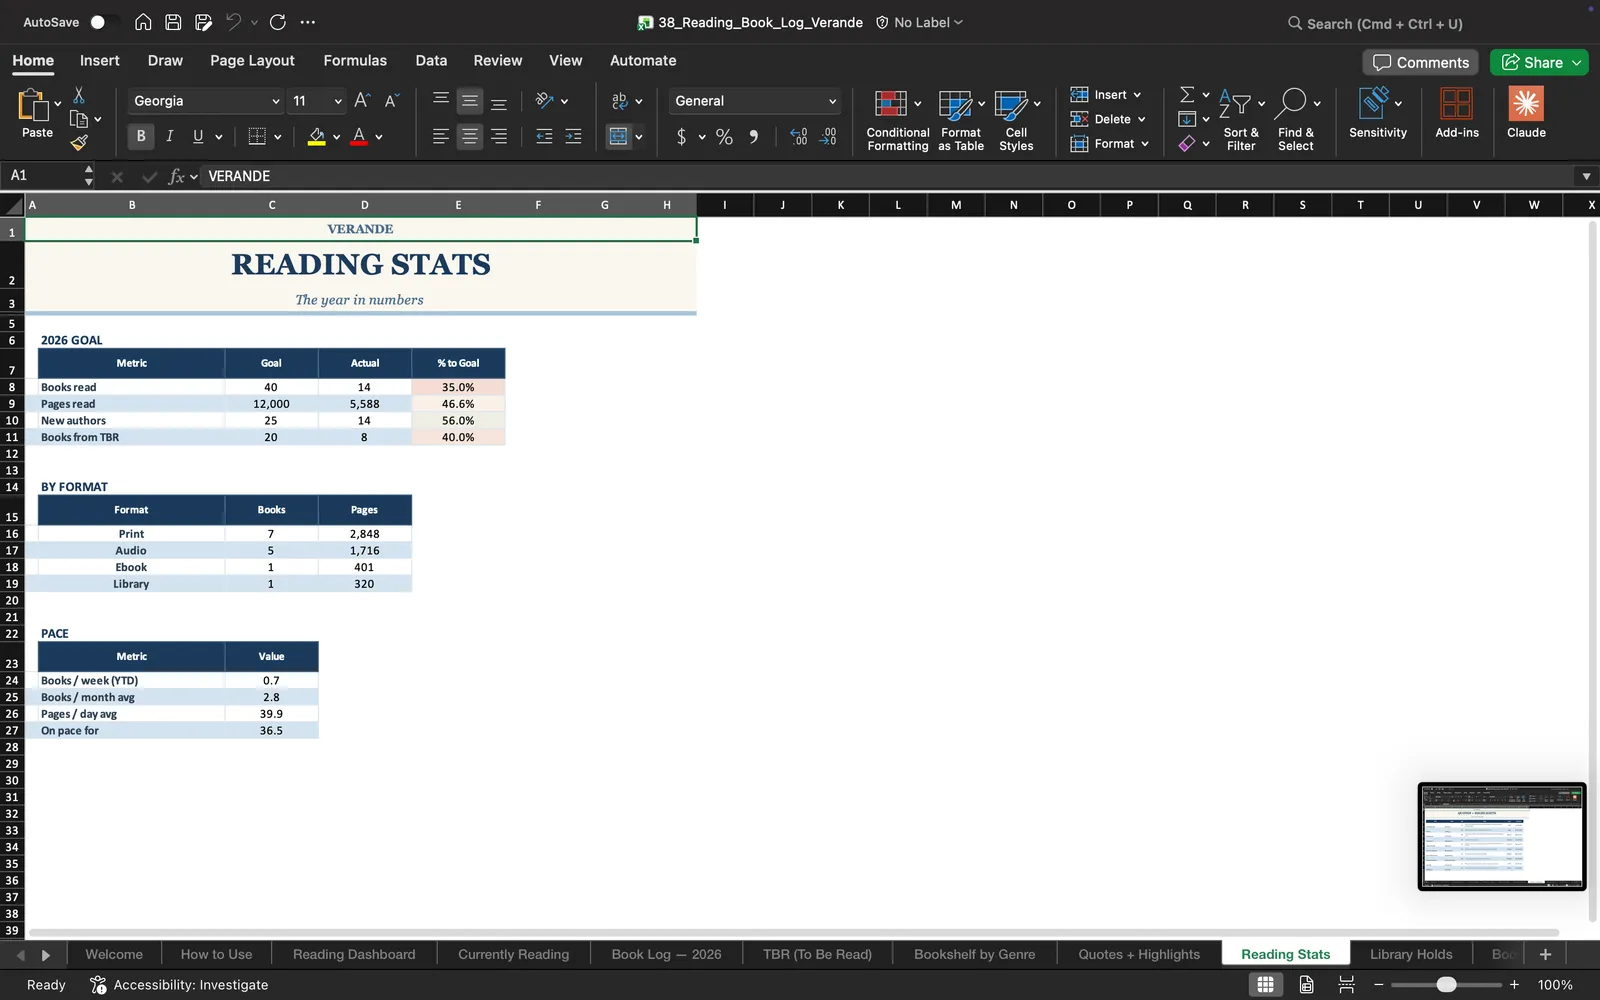The image size is (1600, 1000).
Task: Open Sort & Filter
Action: pyautogui.click(x=1241, y=120)
